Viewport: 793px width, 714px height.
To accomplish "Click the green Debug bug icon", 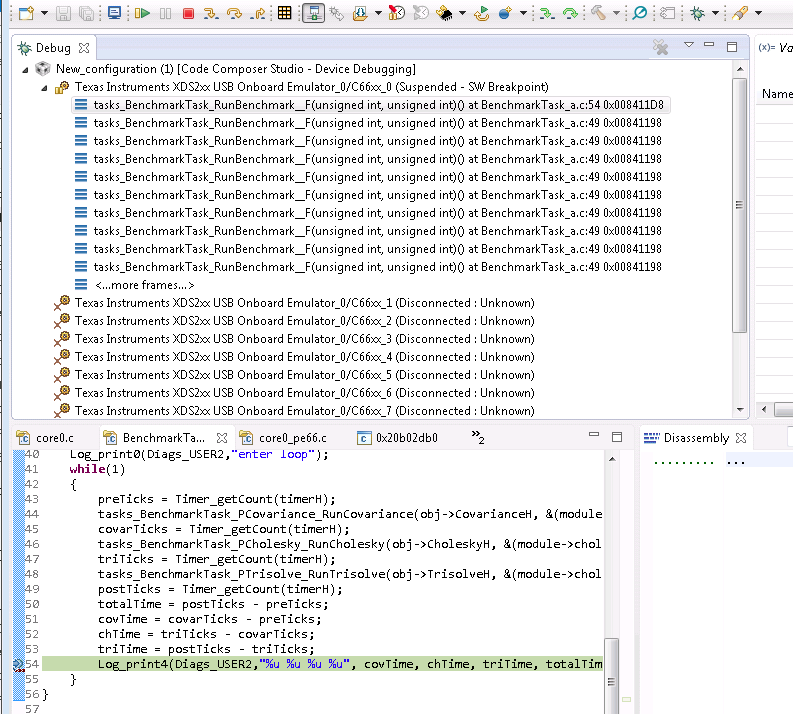I will pos(697,13).
